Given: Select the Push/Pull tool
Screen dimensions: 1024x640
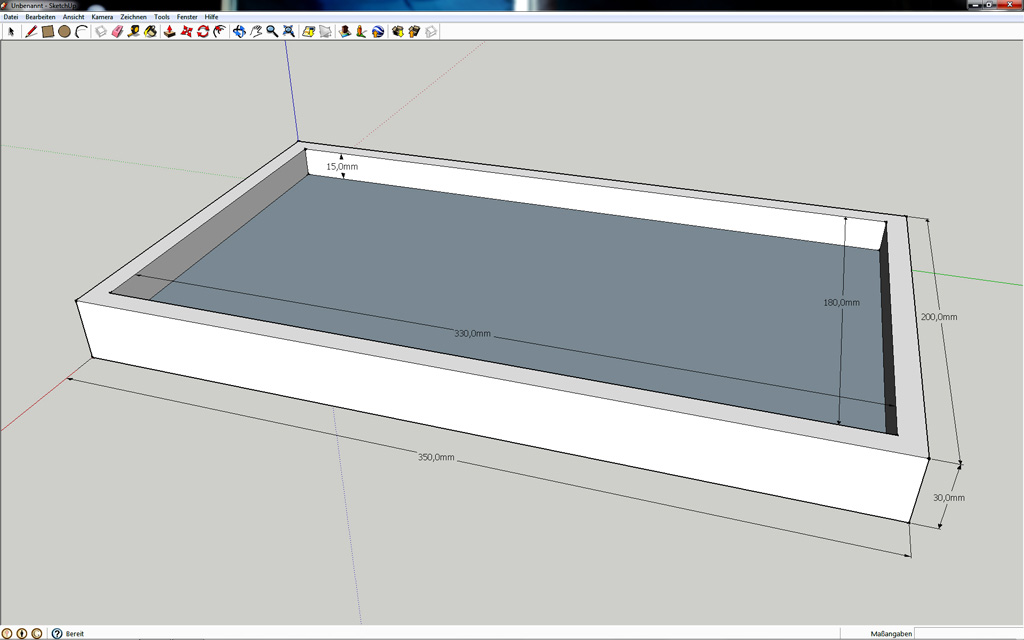Looking at the screenshot, I should [169, 31].
